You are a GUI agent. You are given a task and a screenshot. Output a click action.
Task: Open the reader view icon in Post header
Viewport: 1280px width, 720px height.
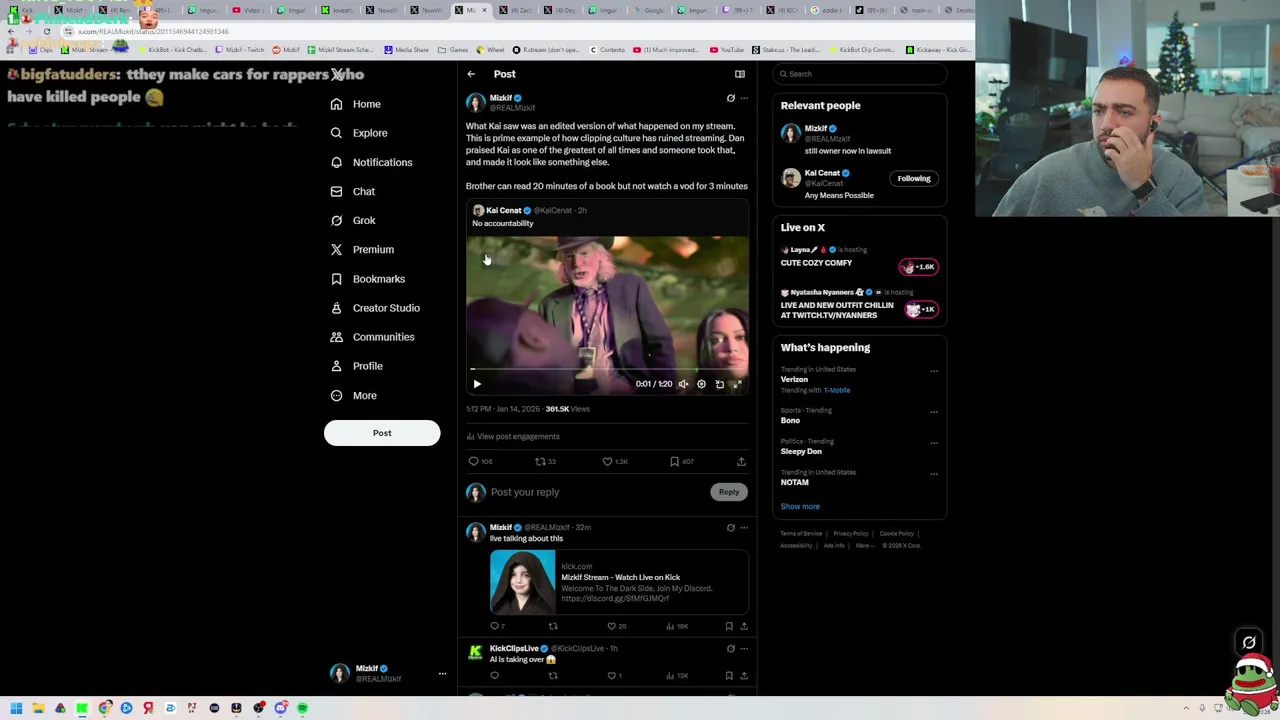click(740, 74)
